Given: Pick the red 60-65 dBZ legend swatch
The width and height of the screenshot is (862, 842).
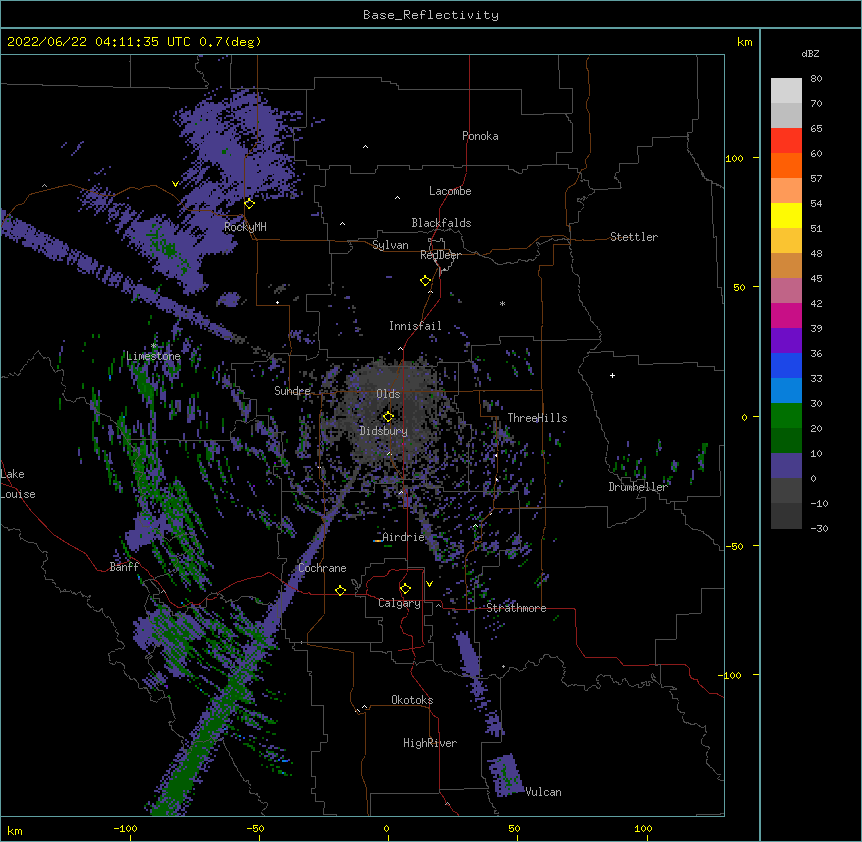Looking at the screenshot, I should 786,141.
